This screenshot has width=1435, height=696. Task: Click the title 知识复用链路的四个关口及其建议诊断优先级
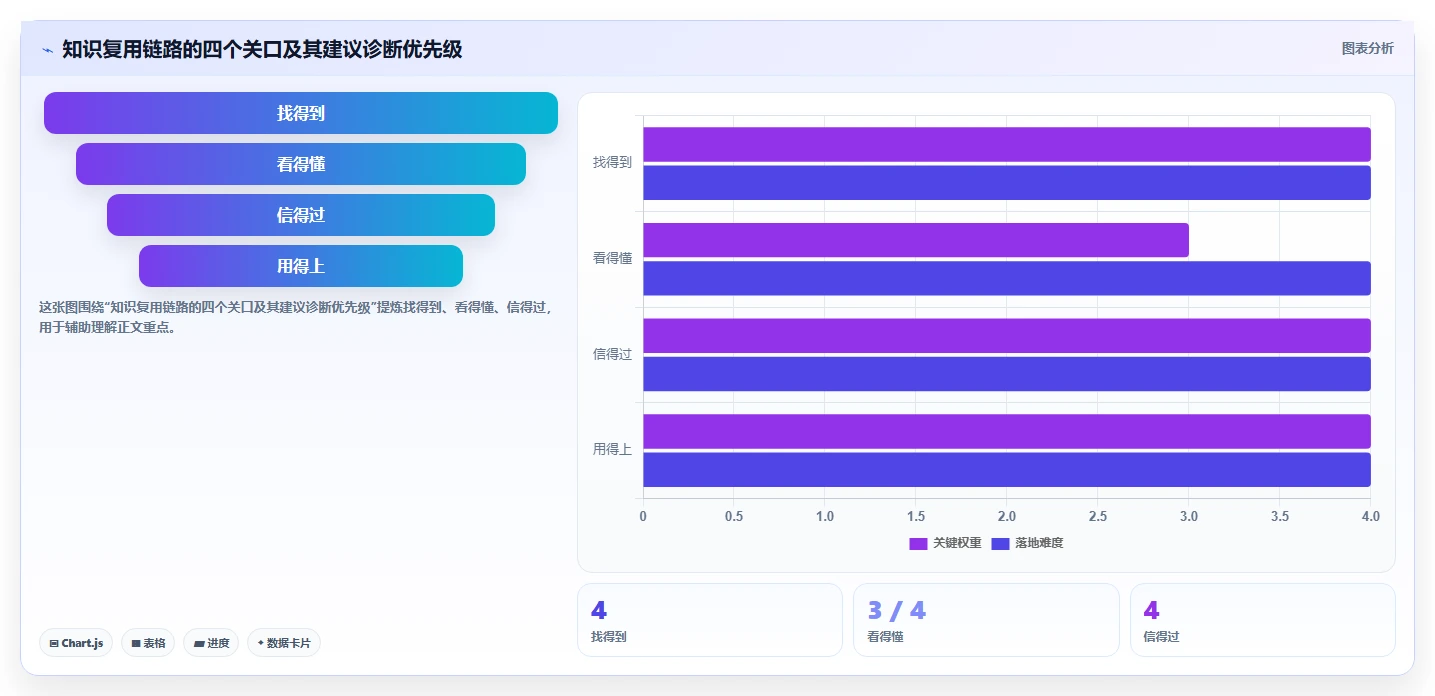click(x=262, y=49)
